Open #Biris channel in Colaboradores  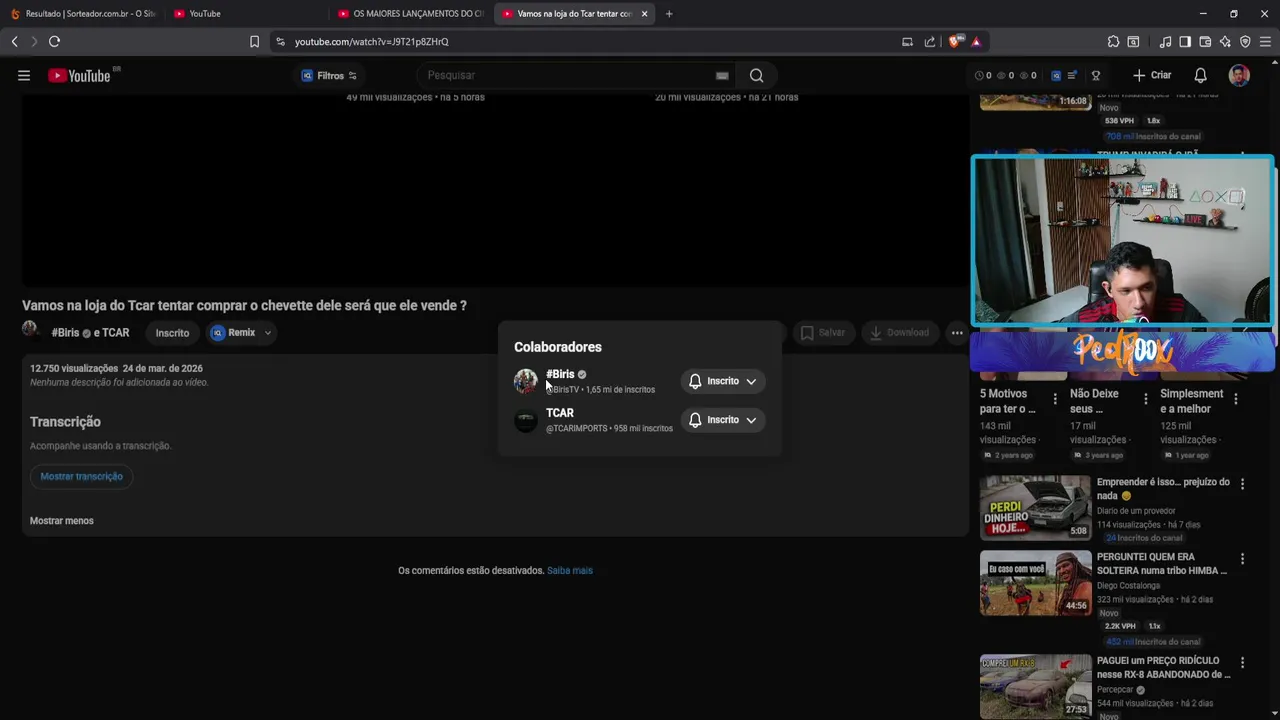tap(560, 374)
